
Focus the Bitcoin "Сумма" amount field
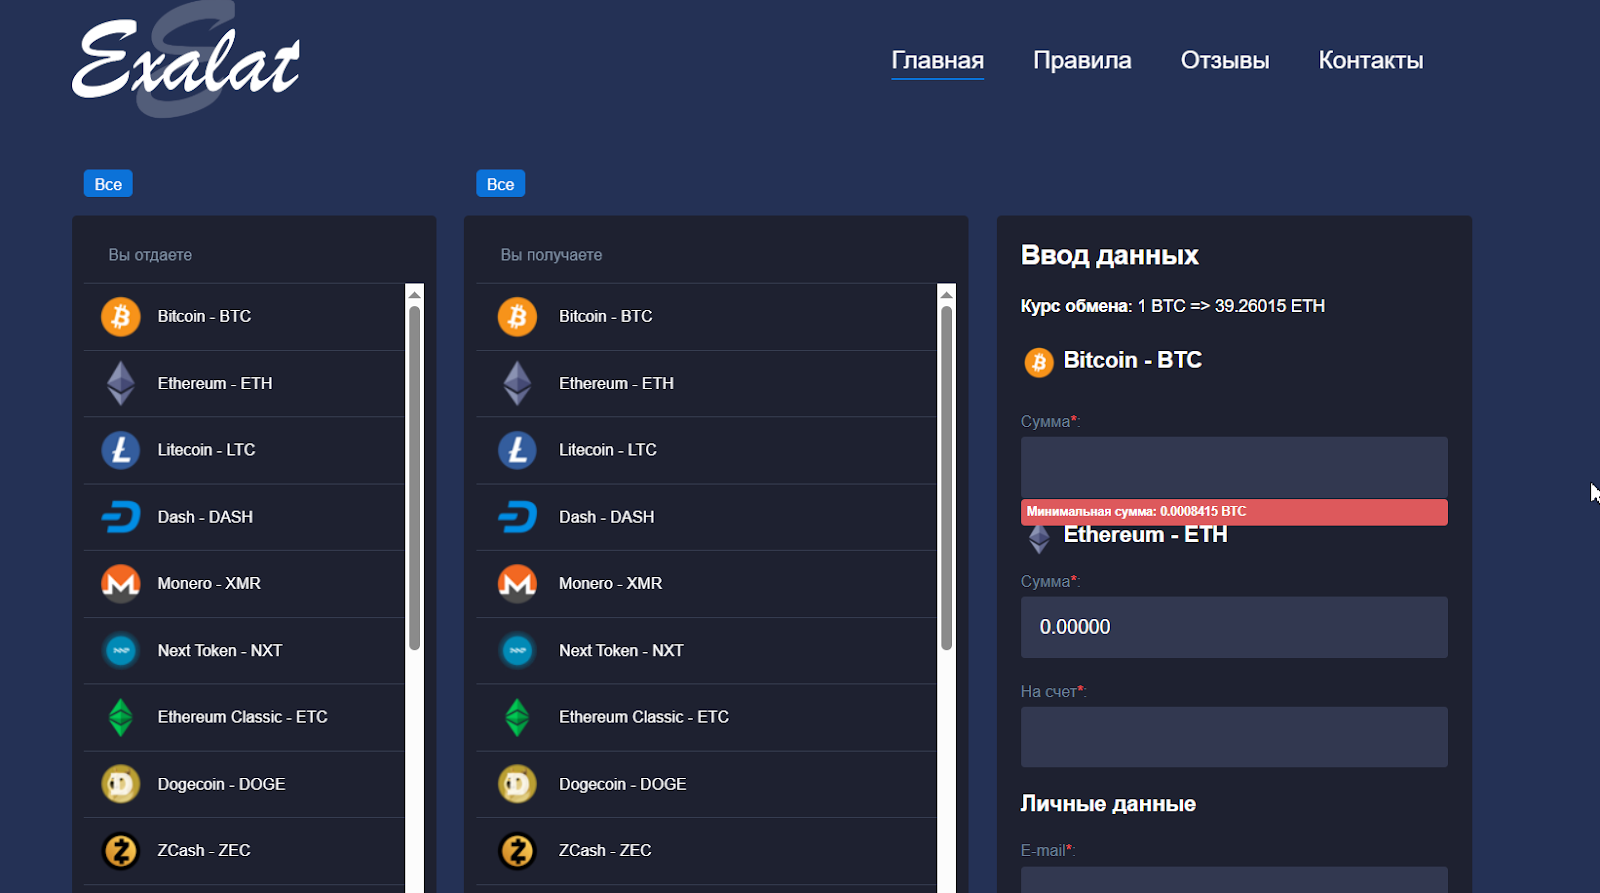tap(1234, 467)
